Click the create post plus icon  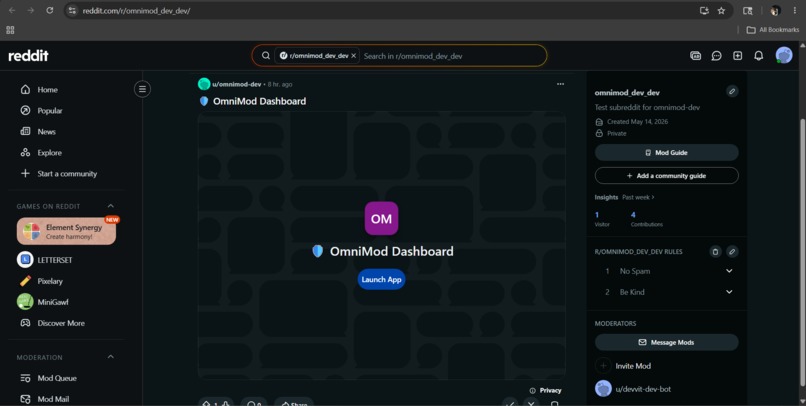pos(738,56)
